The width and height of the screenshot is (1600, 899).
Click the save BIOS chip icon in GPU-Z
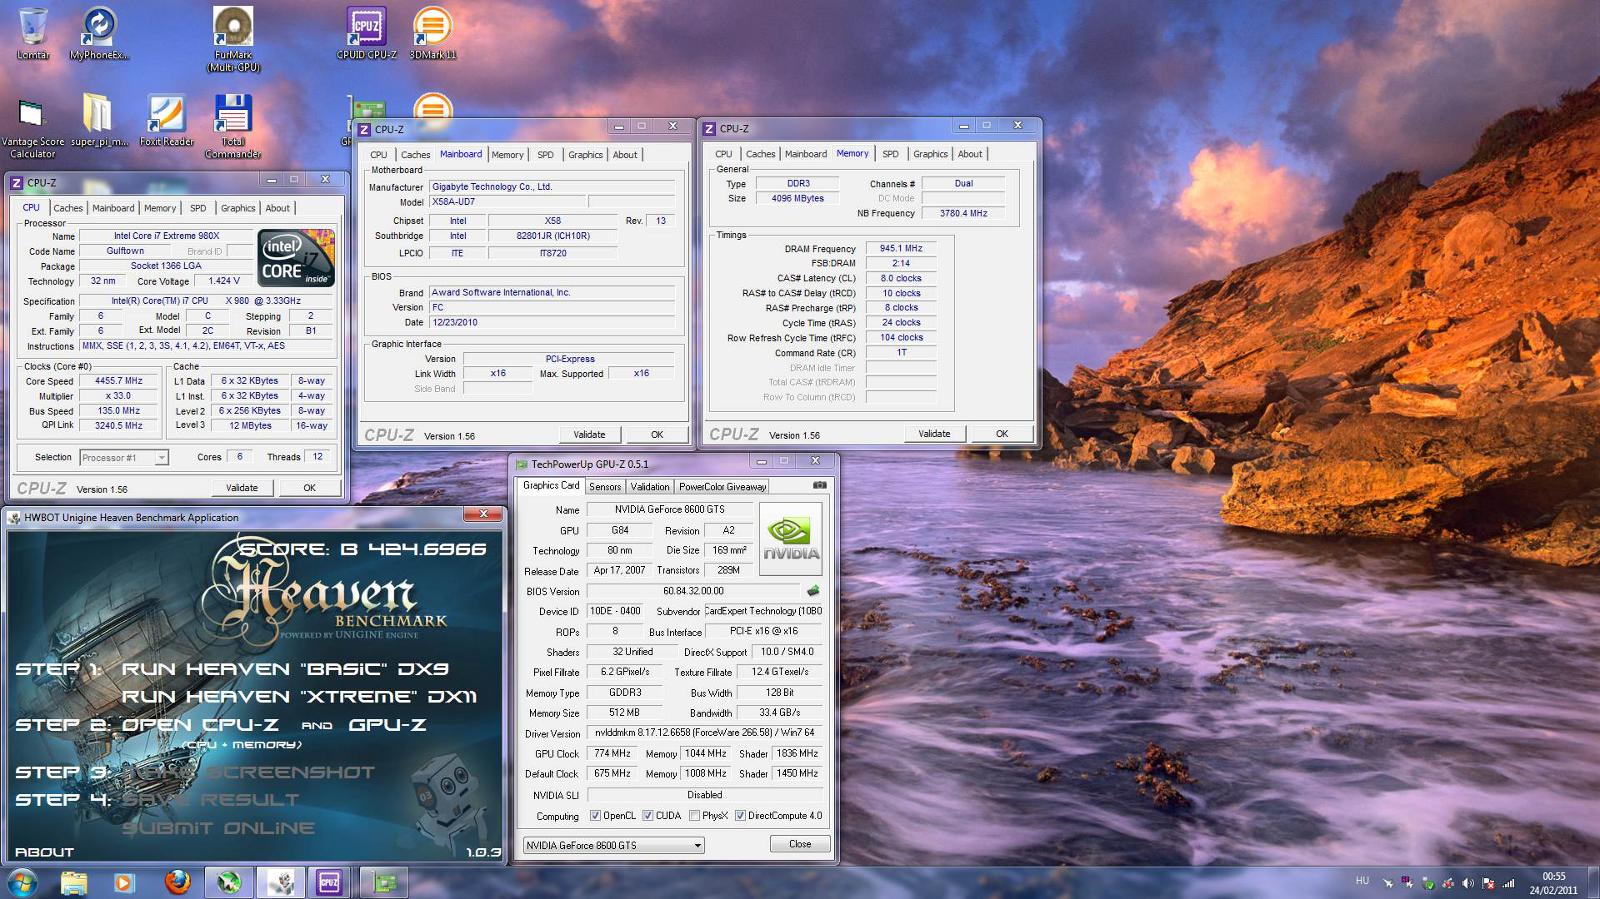[x=813, y=591]
